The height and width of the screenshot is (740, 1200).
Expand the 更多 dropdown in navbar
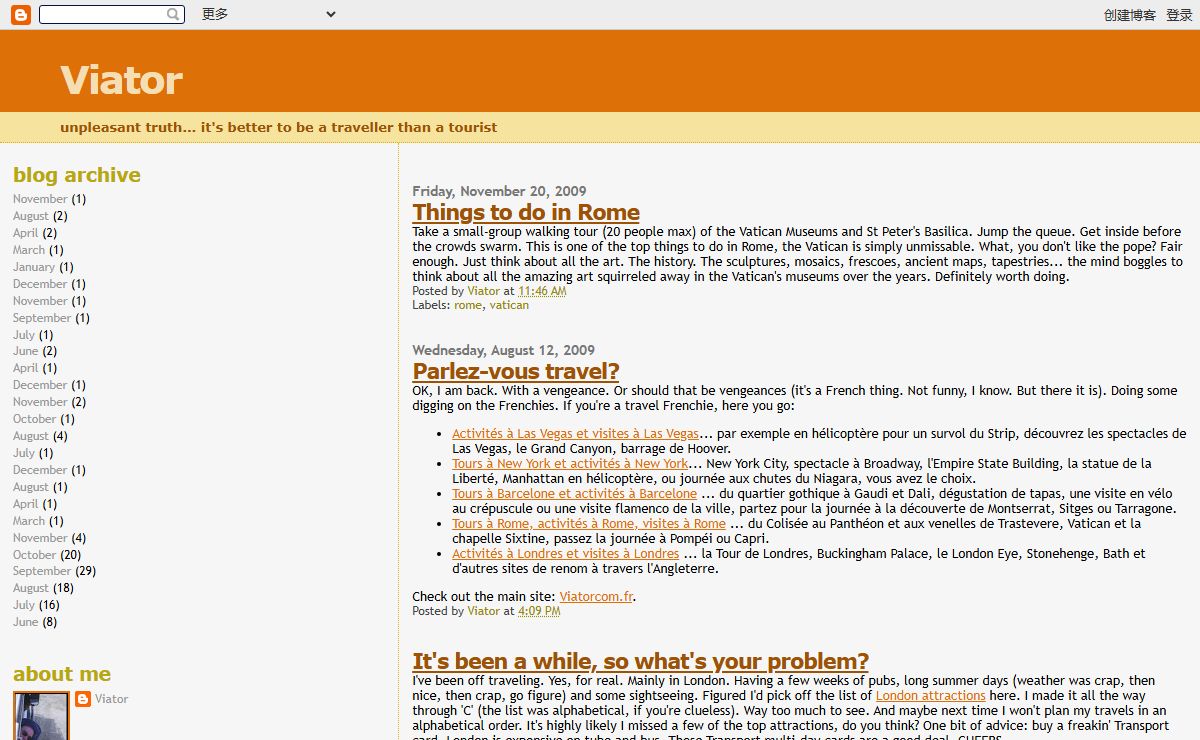(268, 14)
